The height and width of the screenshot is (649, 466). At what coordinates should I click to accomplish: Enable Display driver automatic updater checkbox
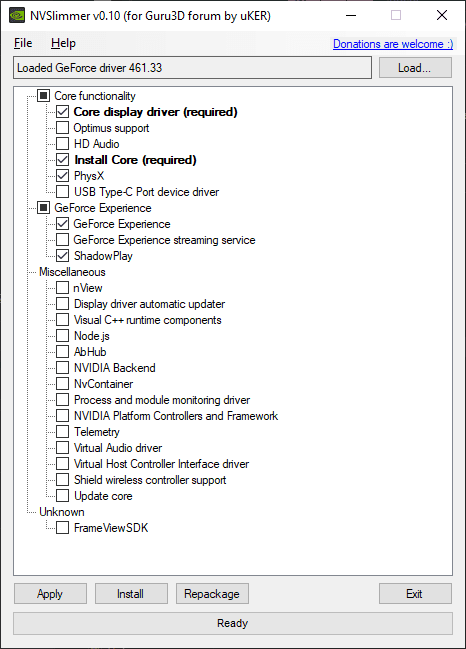pos(62,304)
